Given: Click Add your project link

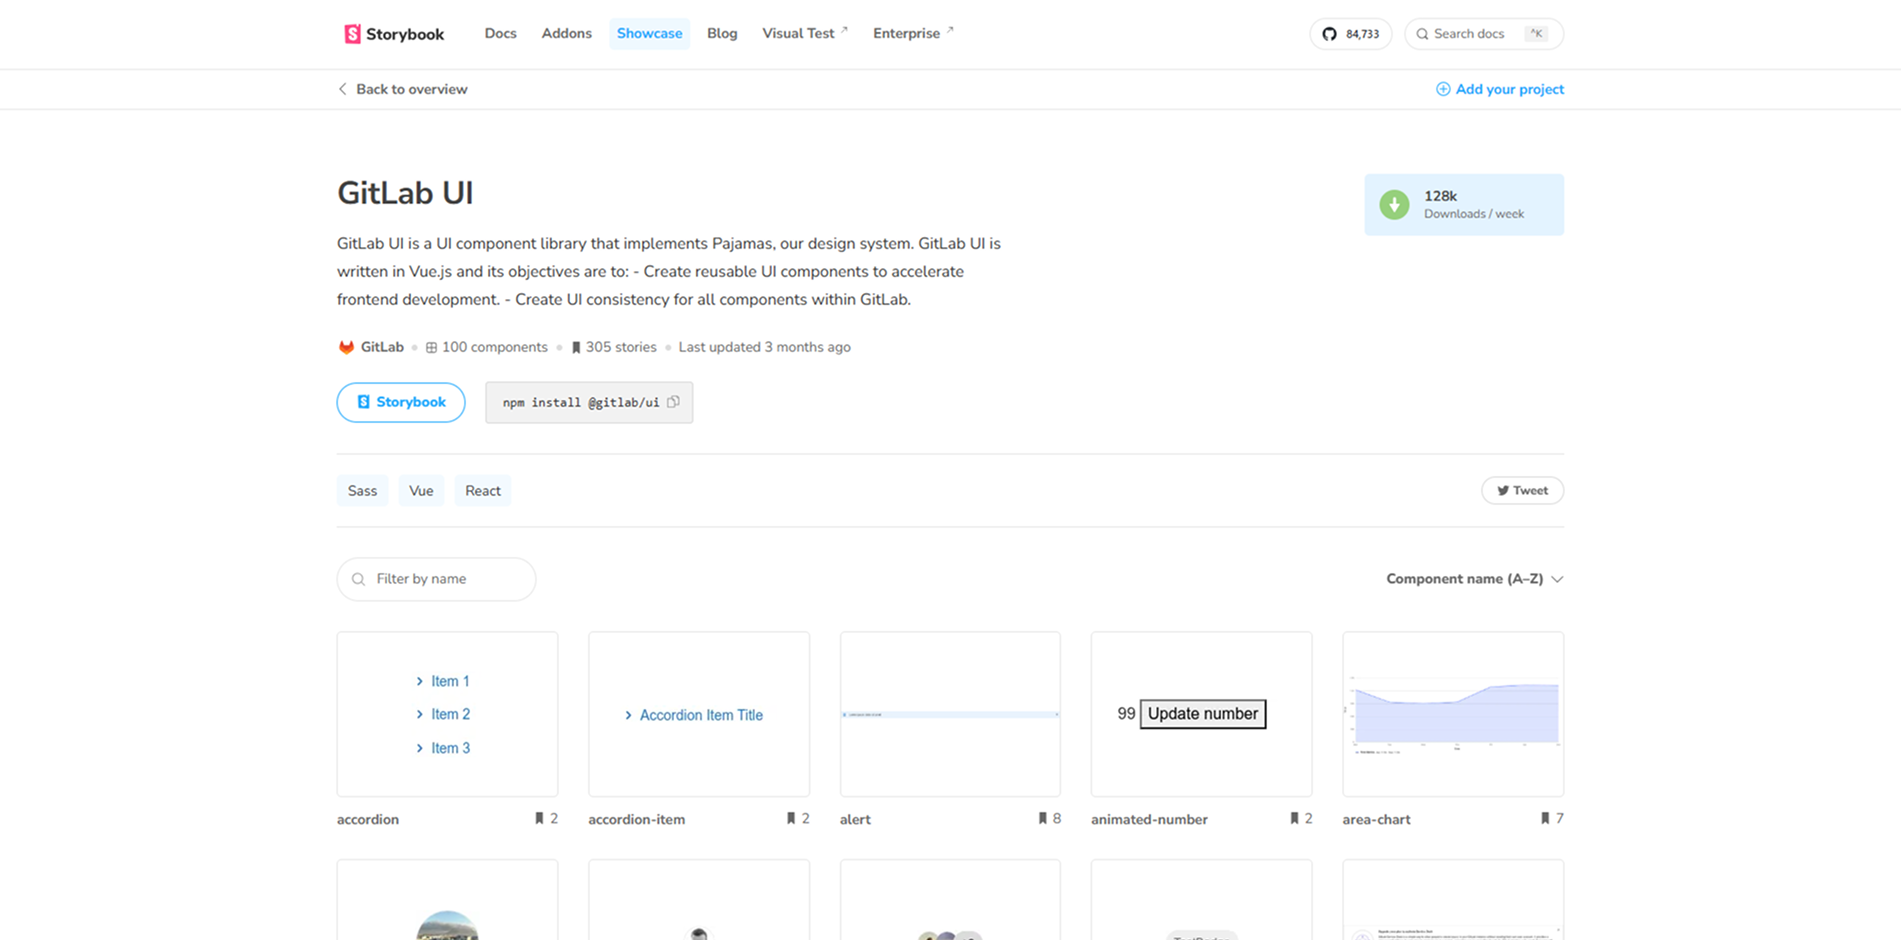Looking at the screenshot, I should click(1500, 89).
